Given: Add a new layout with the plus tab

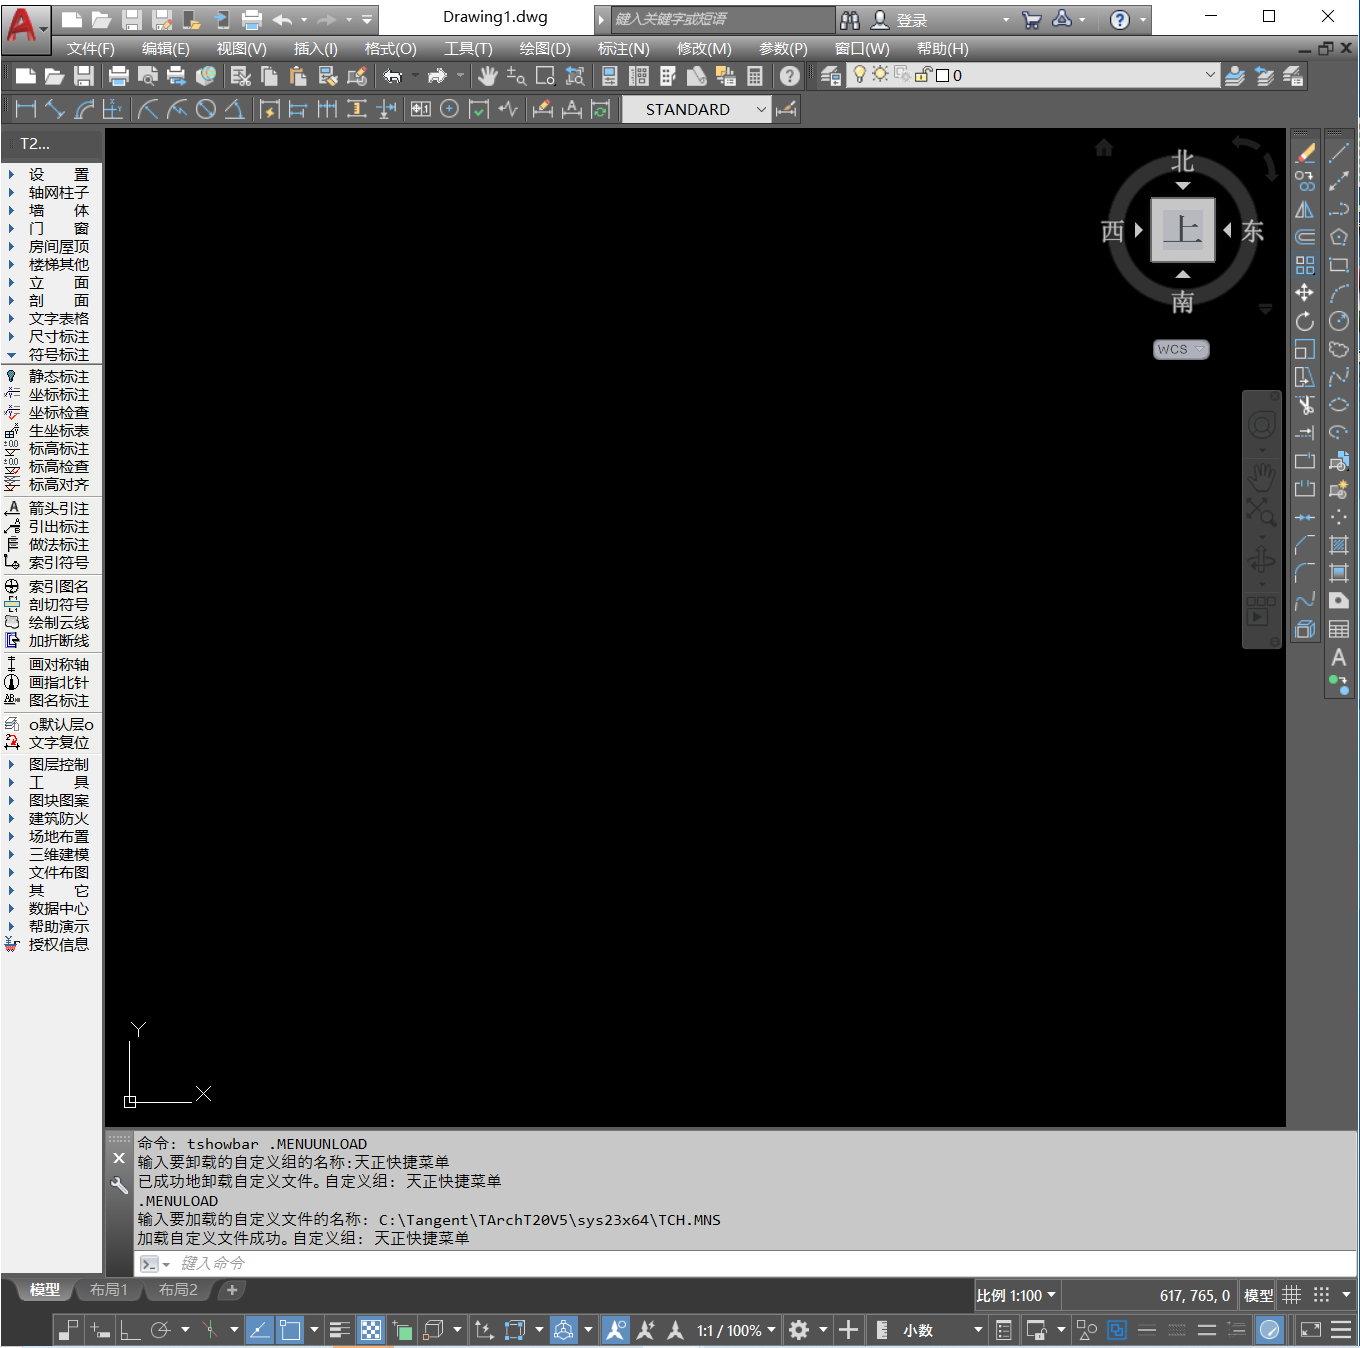Looking at the screenshot, I should [x=232, y=1290].
